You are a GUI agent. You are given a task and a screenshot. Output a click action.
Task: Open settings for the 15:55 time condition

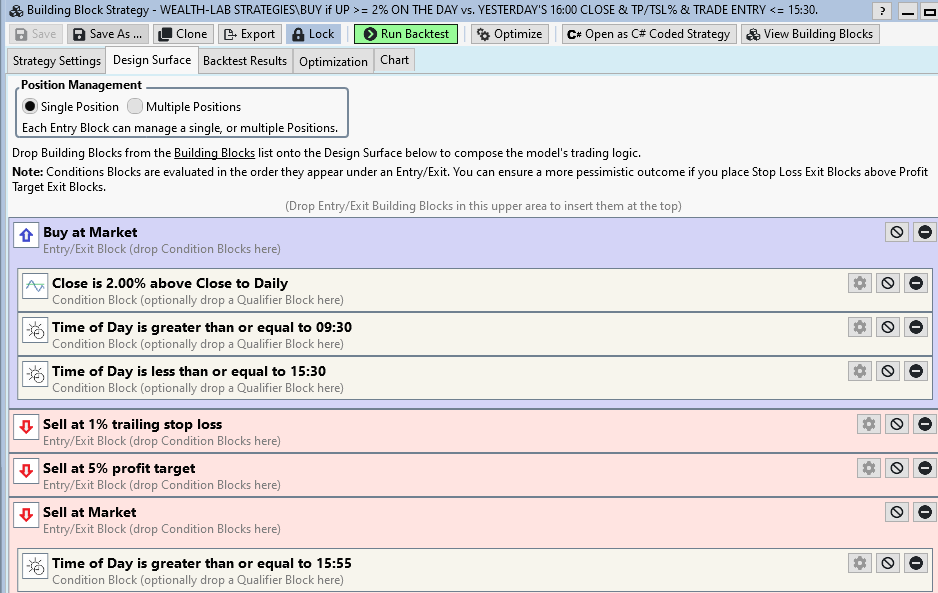tap(860, 563)
